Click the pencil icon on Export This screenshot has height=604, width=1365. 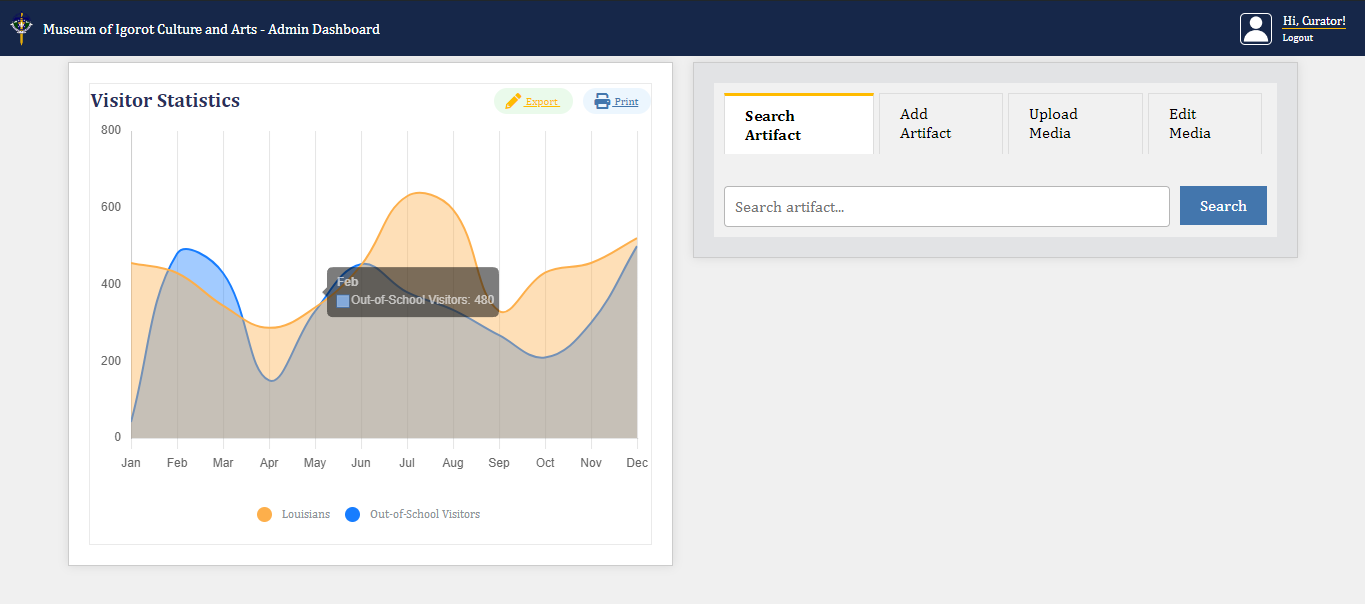pyautogui.click(x=514, y=101)
